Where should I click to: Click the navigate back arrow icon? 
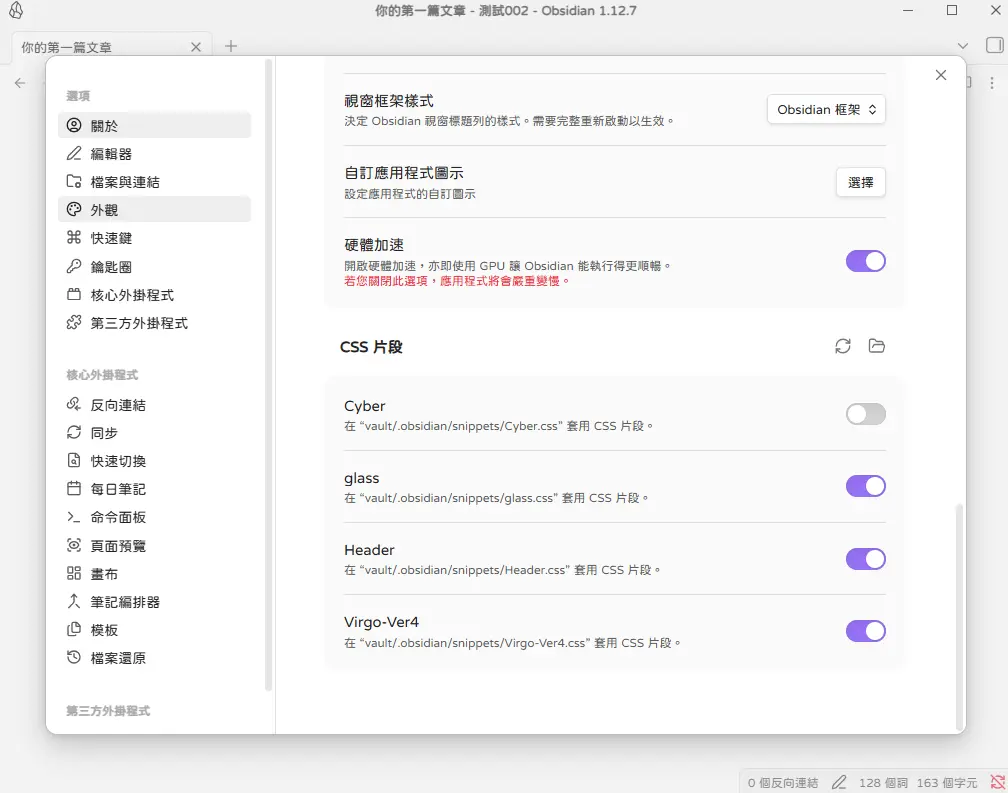(20, 83)
